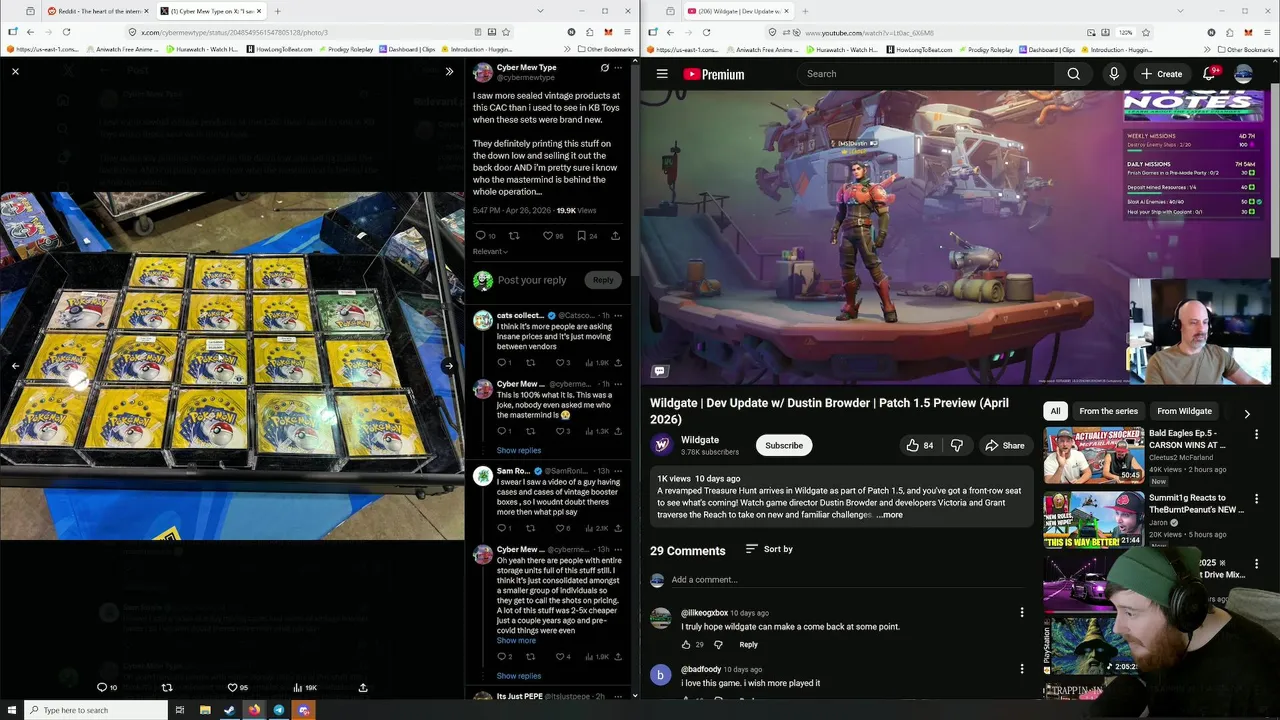
Task: Expand Show more on long Cyber Mew reply
Action: pyautogui.click(x=516, y=640)
